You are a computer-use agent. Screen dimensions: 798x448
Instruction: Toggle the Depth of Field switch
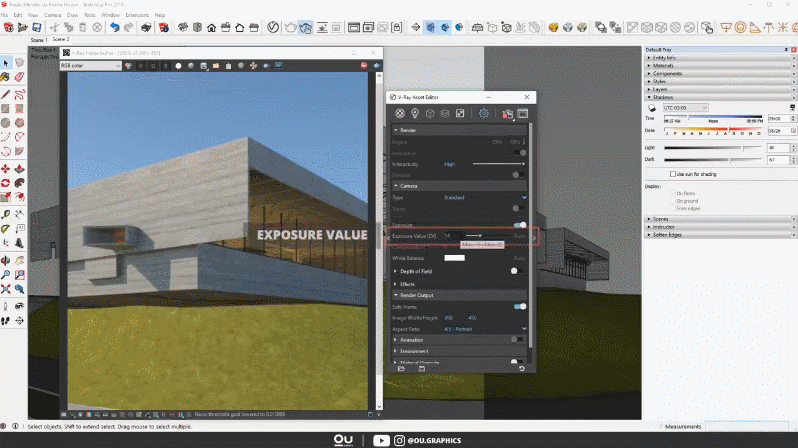point(517,271)
